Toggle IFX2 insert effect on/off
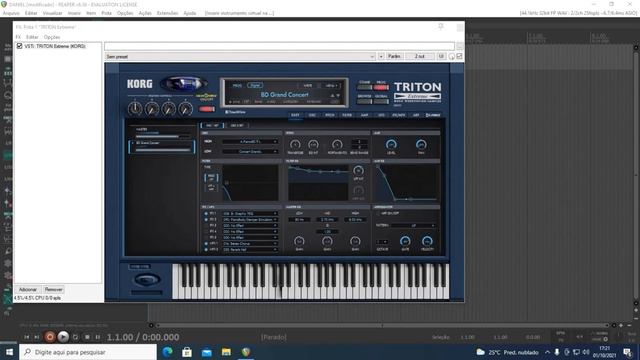The width and height of the screenshot is (640, 360). coord(206,220)
